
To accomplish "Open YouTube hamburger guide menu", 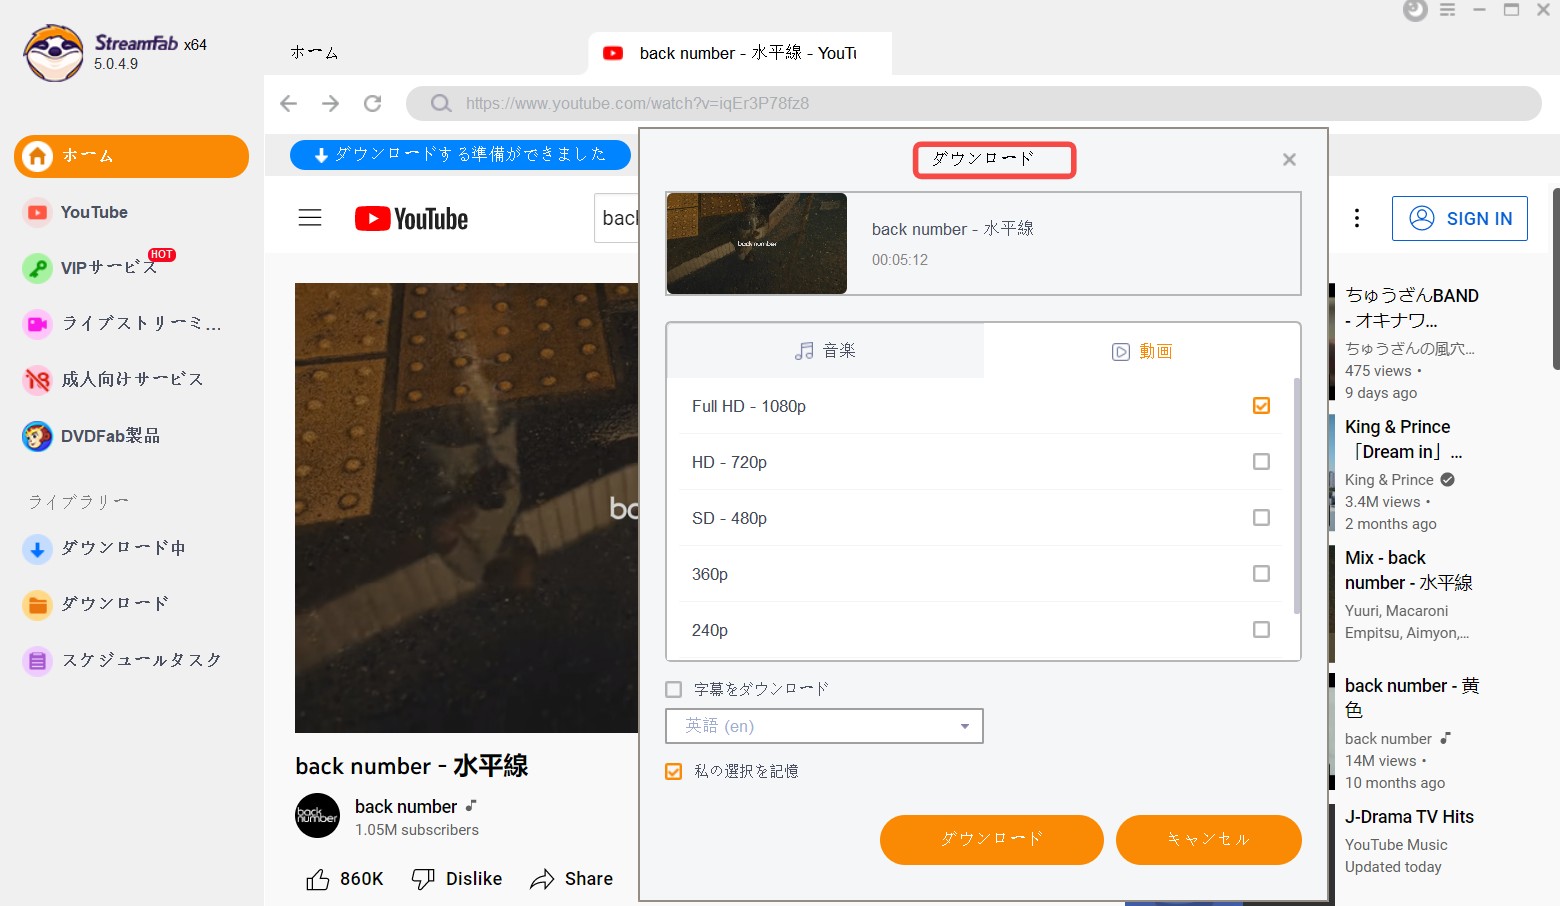I will [310, 218].
